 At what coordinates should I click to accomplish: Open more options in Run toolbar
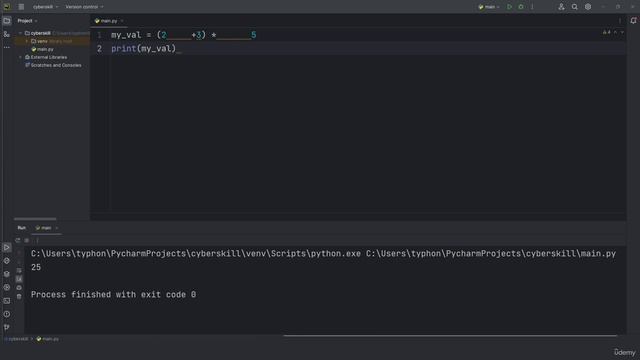(37, 240)
